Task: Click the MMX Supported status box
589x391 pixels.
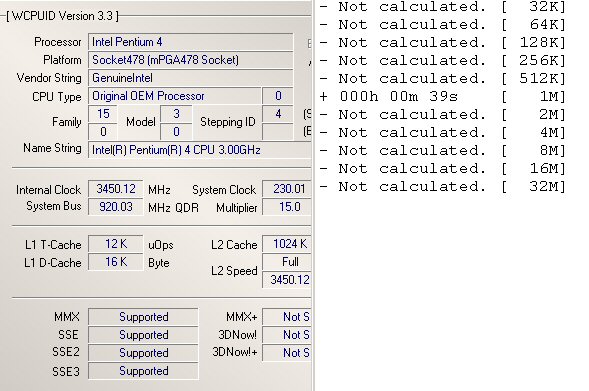Action: pos(143,317)
